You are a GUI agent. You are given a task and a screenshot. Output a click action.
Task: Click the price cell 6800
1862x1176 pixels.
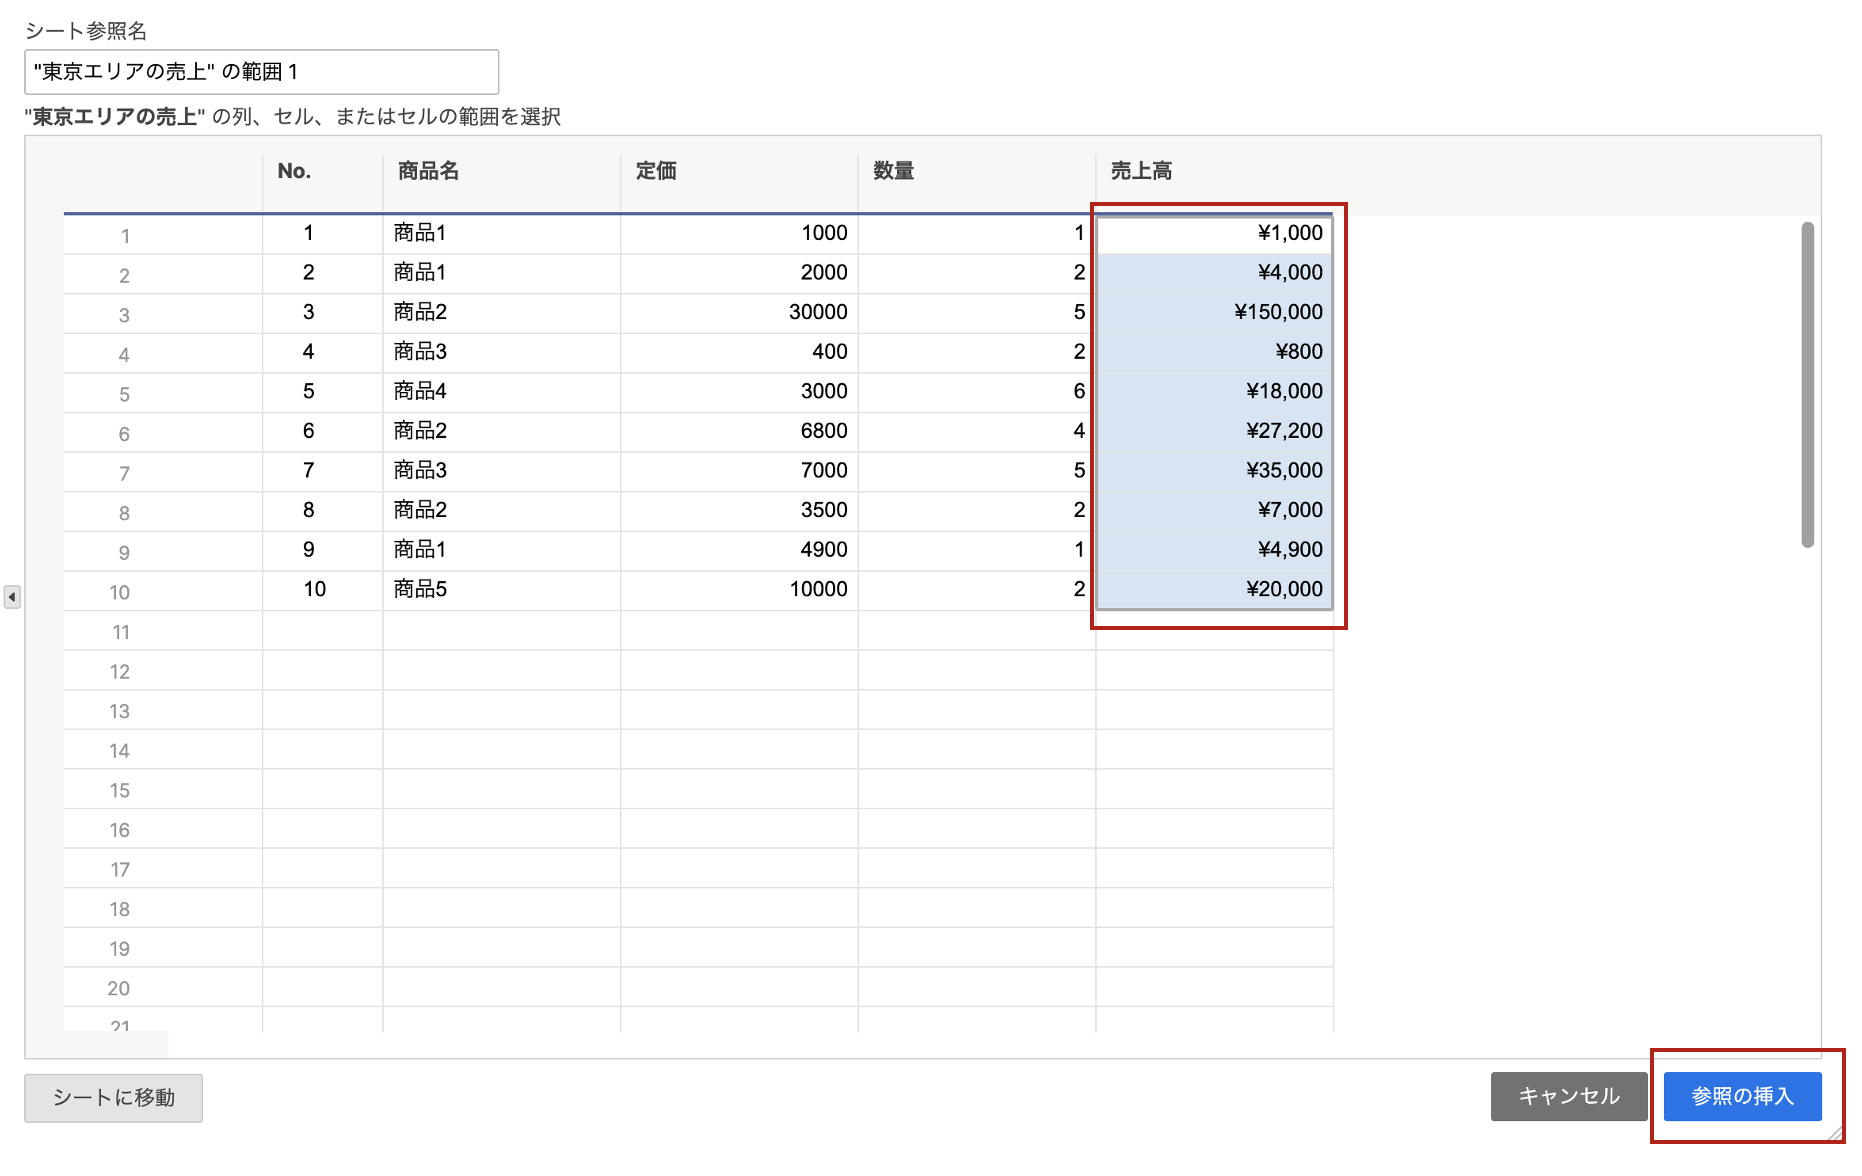(x=739, y=431)
